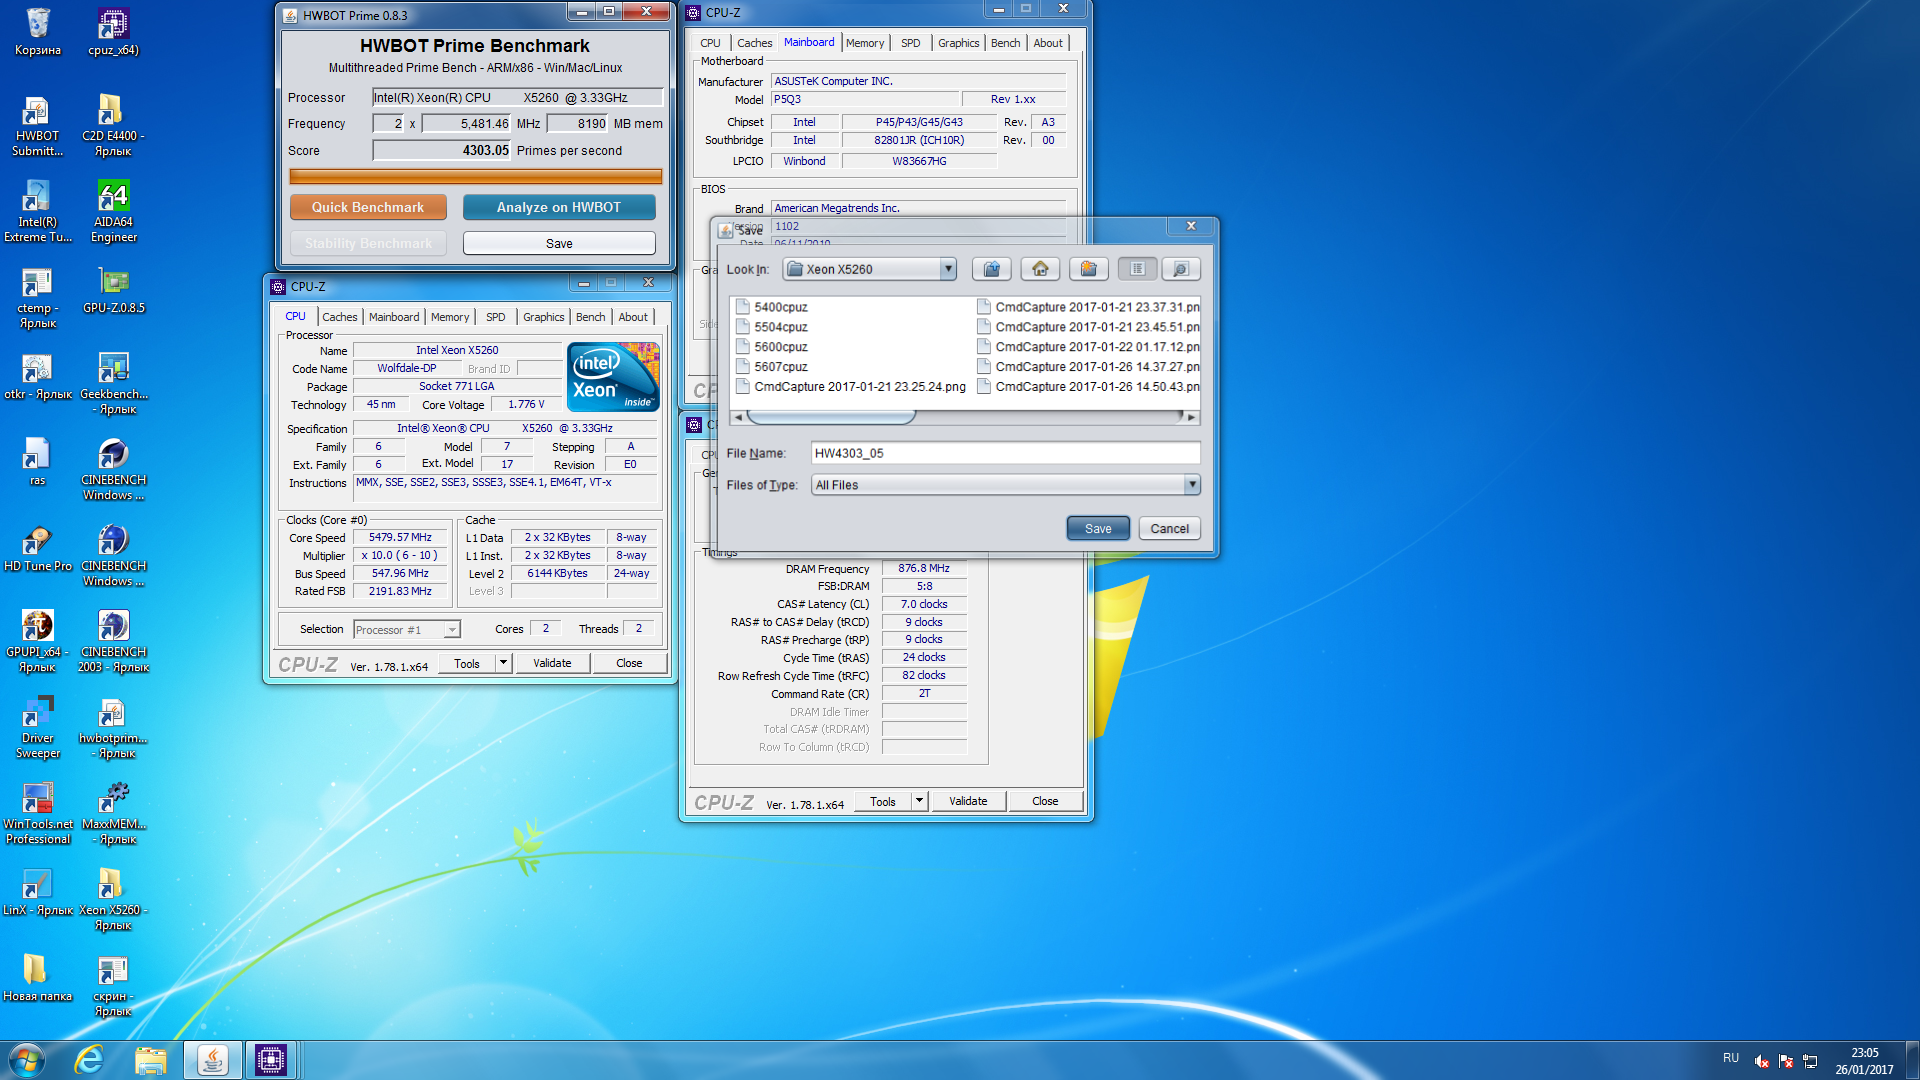
Task: Click the orange benchmark progress bar
Action: 476,177
